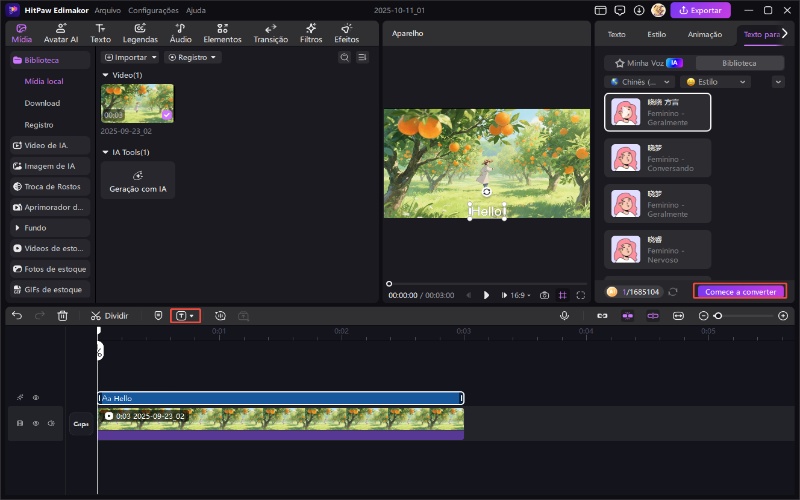Toggle visibility eye on video track
The width and height of the screenshot is (800, 500).
[x=35, y=423]
